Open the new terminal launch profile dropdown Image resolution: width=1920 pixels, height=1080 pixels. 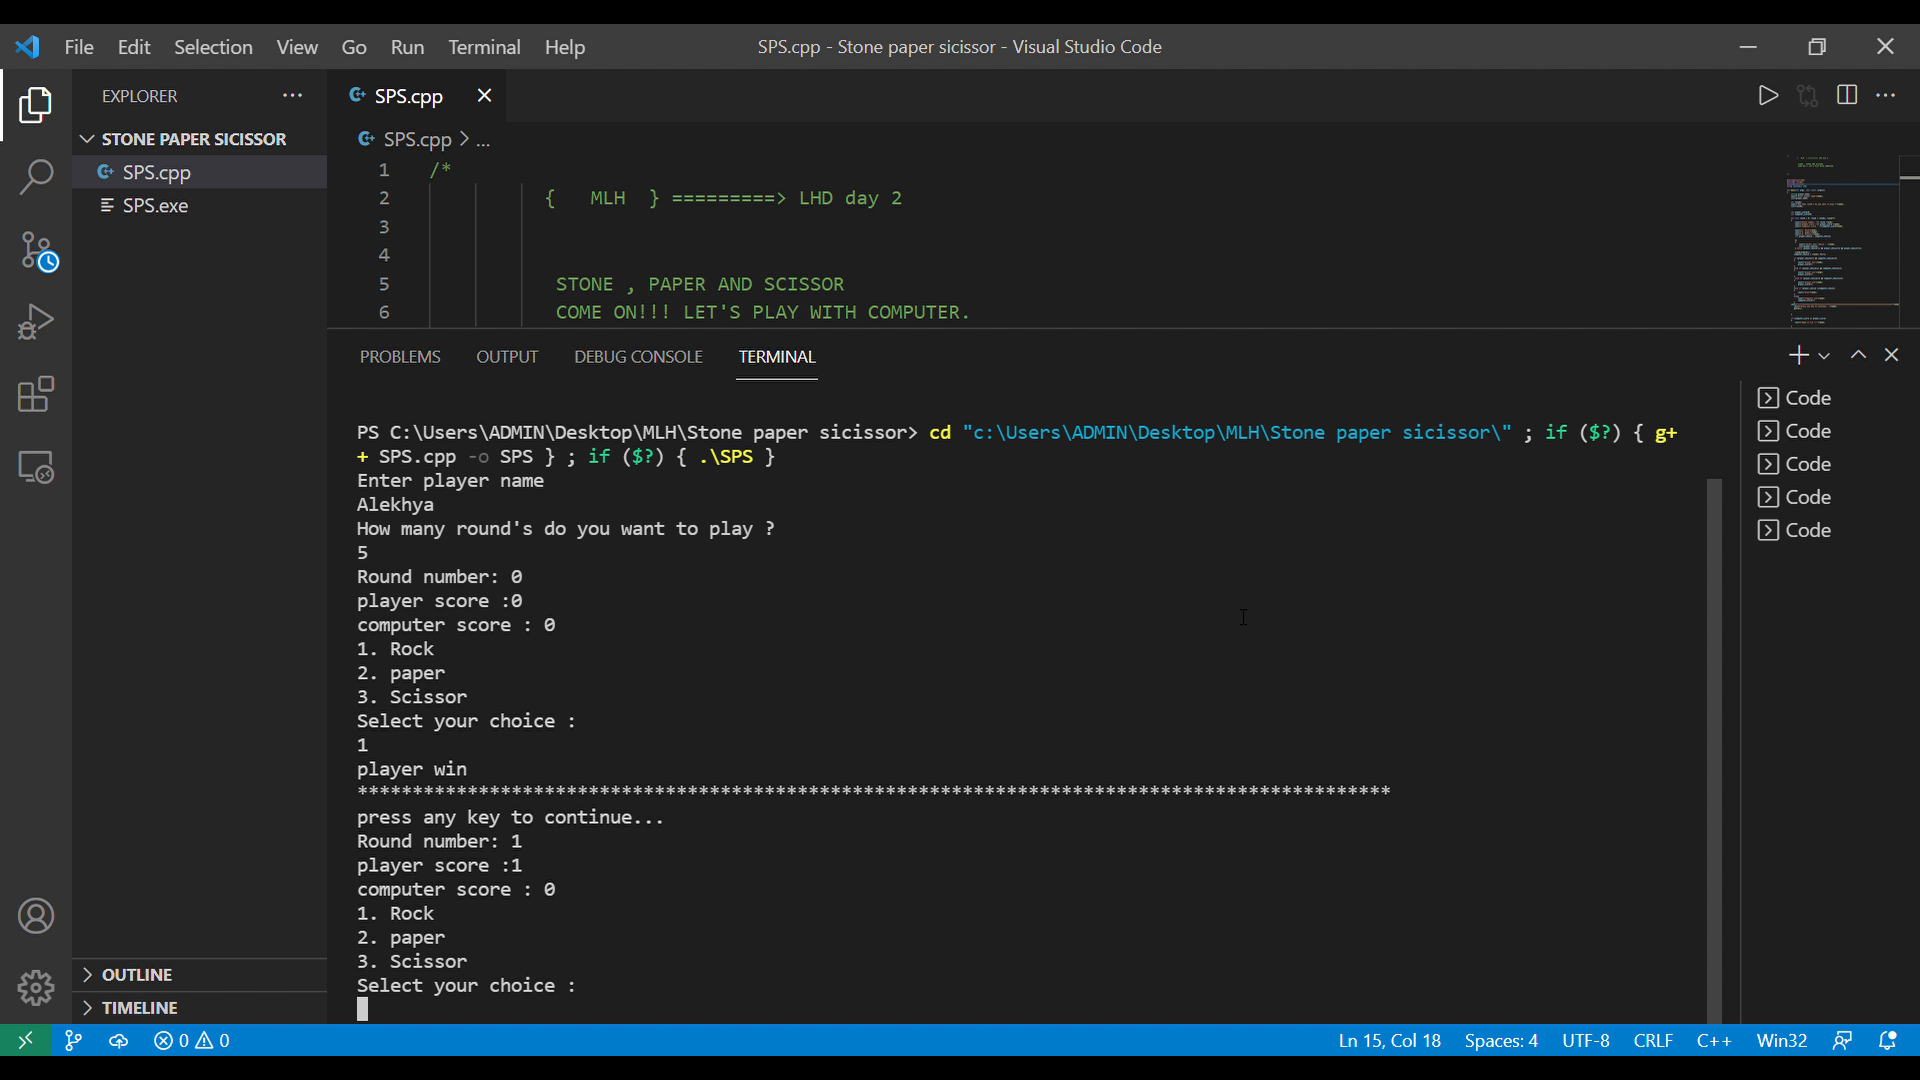pyautogui.click(x=1825, y=356)
